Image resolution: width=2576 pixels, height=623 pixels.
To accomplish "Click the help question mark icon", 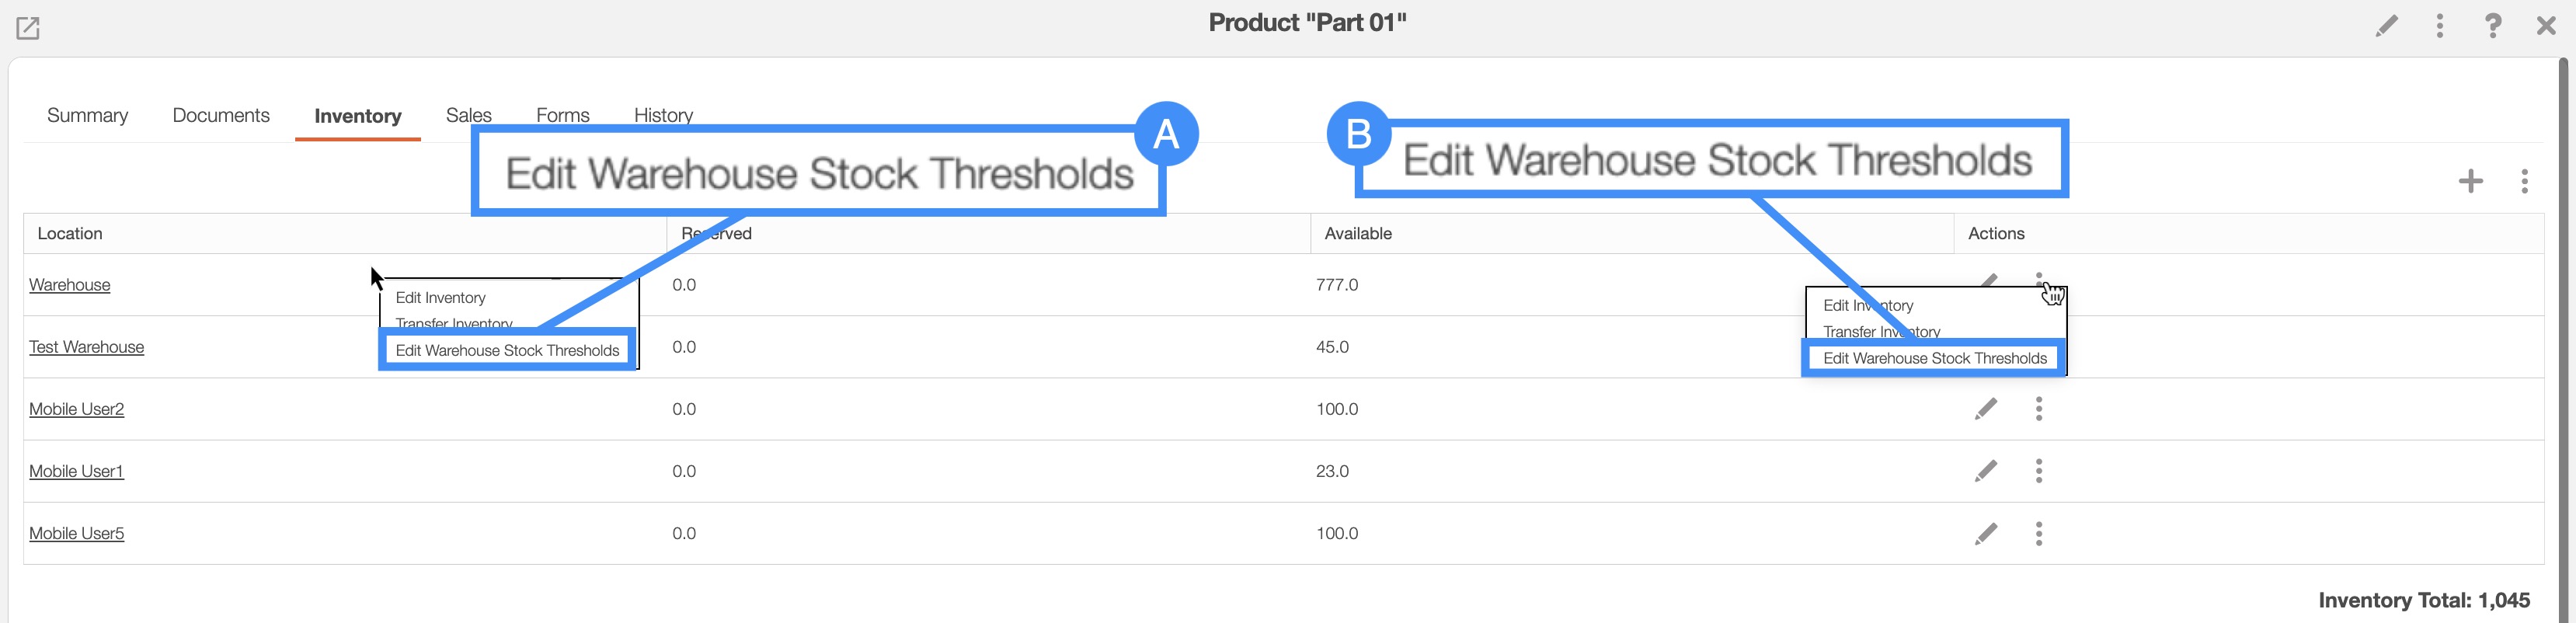I will pyautogui.click(x=2493, y=26).
